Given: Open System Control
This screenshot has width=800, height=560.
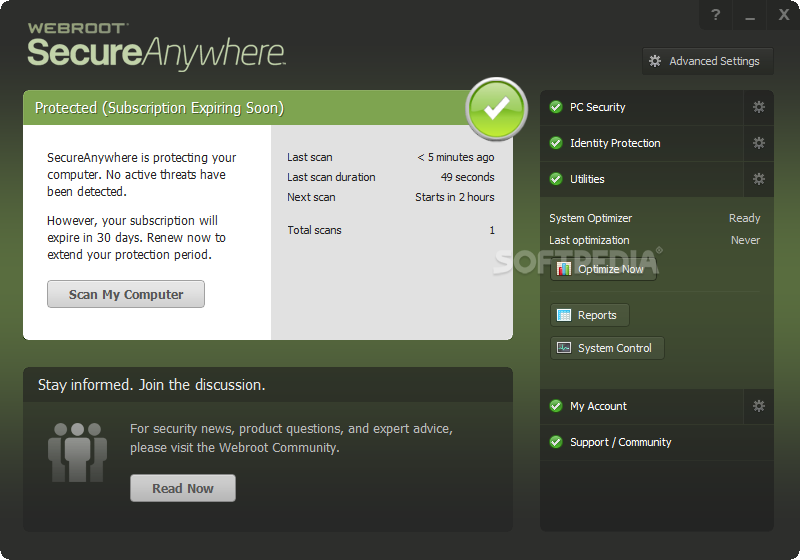Looking at the screenshot, I should tap(607, 348).
